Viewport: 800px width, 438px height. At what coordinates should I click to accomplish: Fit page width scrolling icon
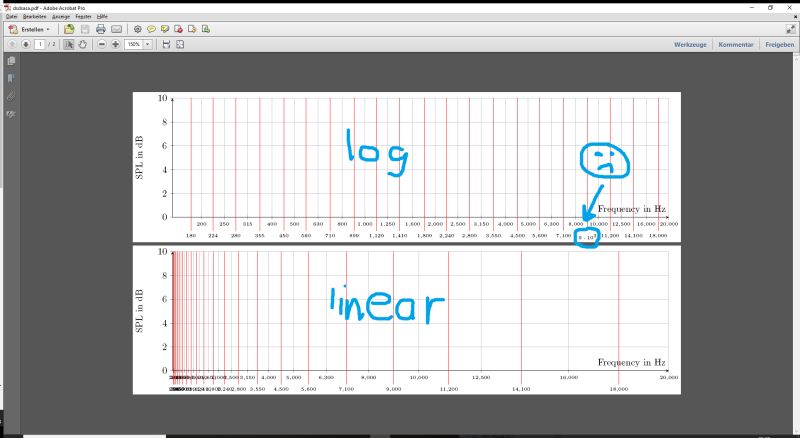166,44
